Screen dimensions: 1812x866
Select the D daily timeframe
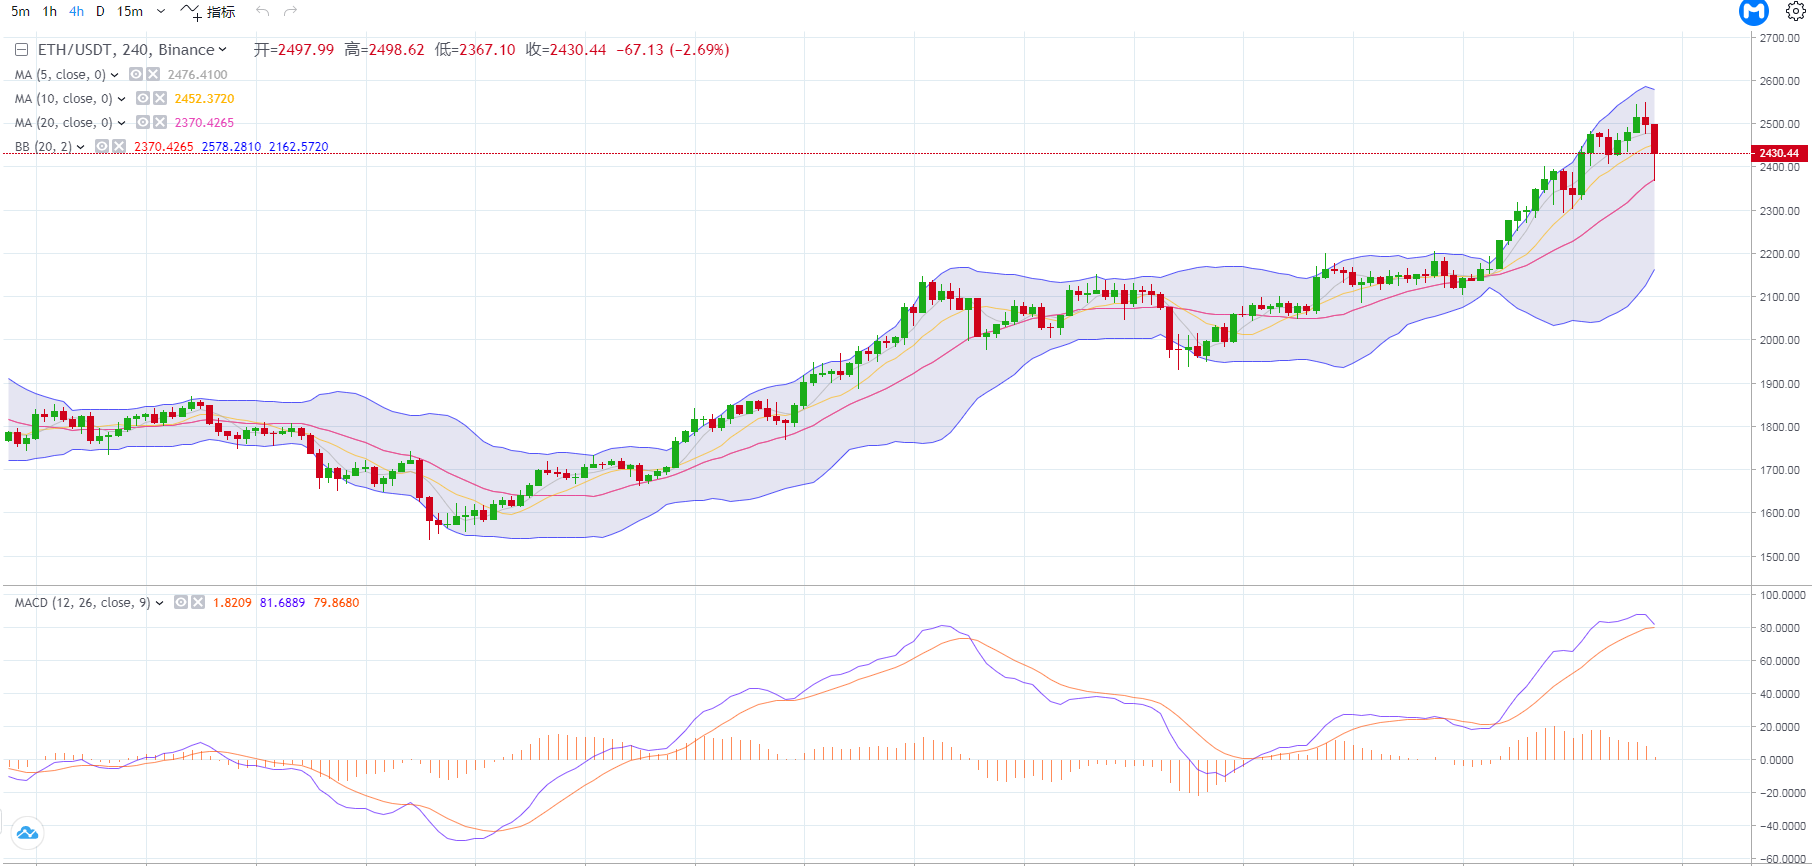pos(100,12)
